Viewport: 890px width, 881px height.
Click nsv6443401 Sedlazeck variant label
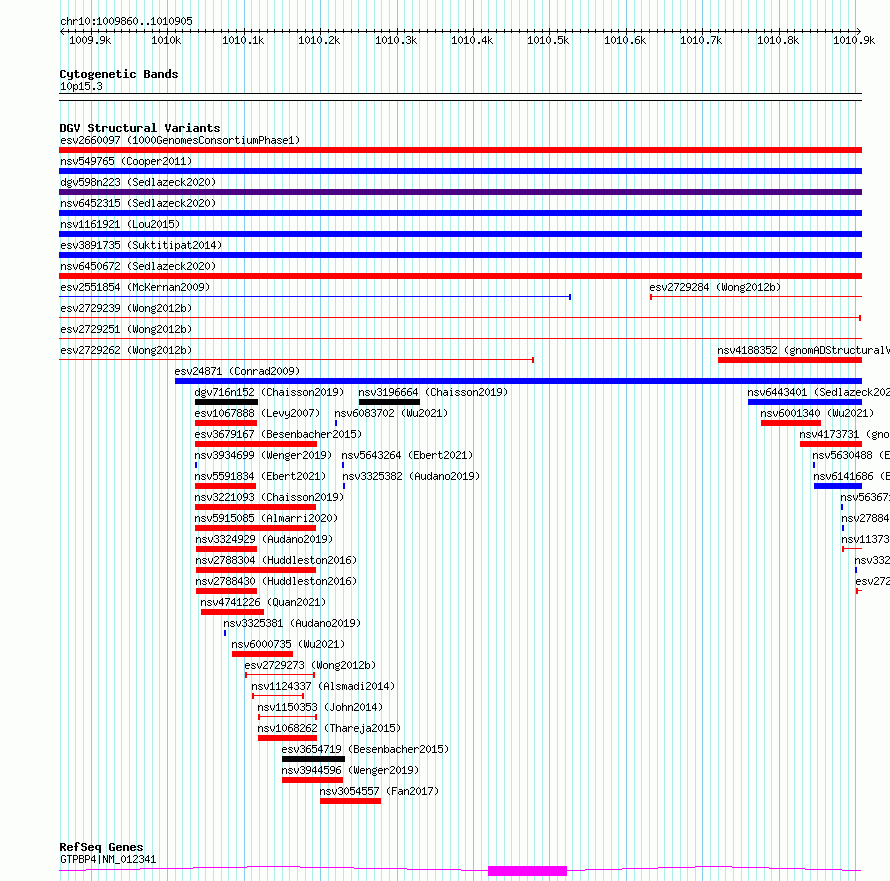coord(818,392)
